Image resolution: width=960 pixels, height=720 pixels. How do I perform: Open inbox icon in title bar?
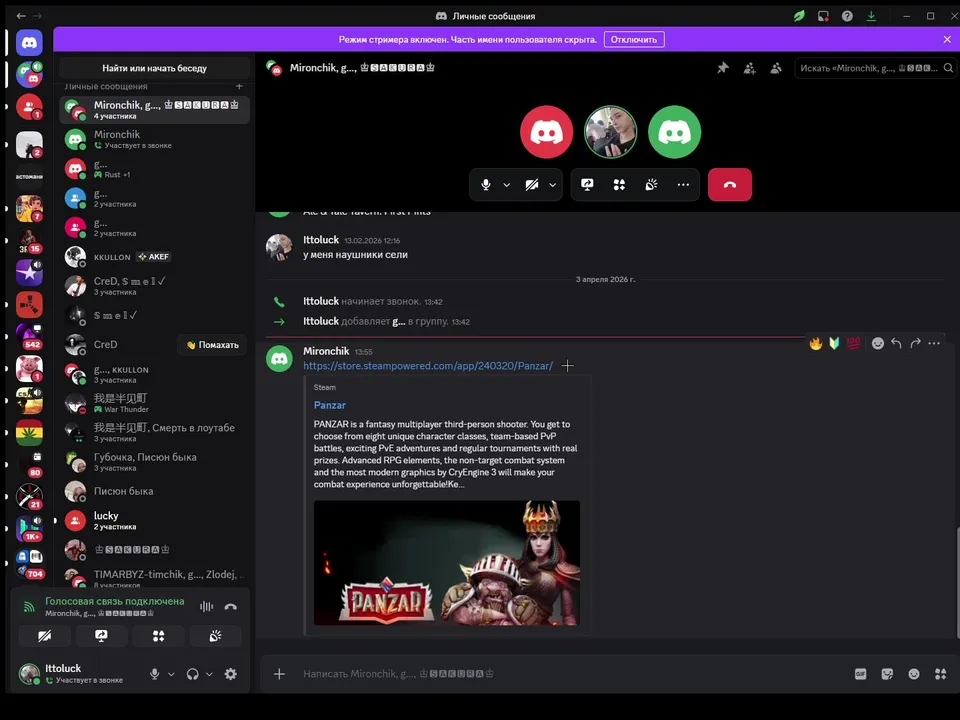pyautogui.click(x=823, y=16)
